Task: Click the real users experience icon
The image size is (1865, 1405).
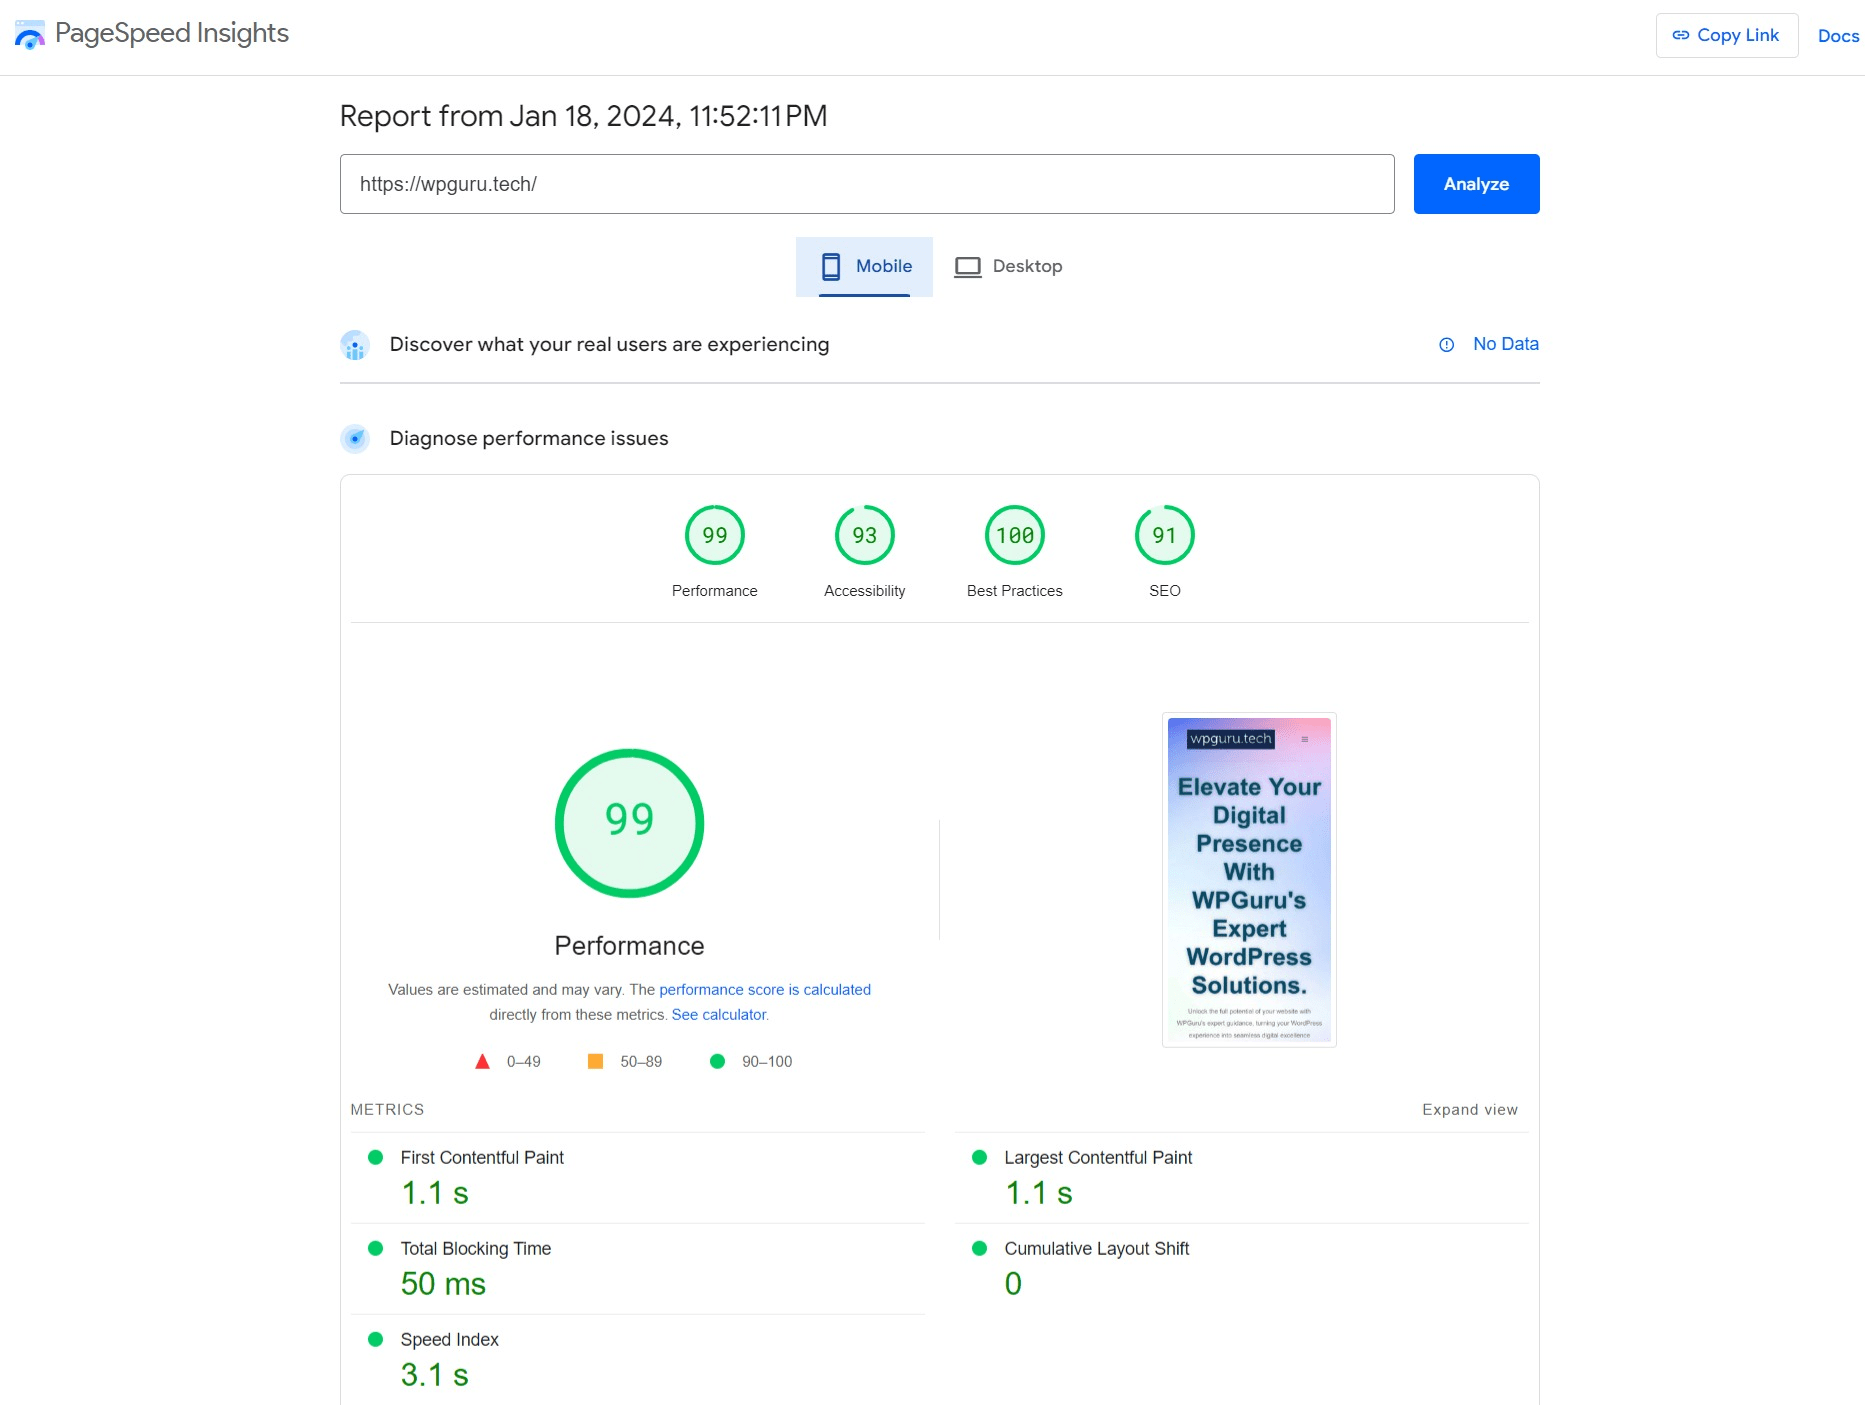Action: point(355,345)
